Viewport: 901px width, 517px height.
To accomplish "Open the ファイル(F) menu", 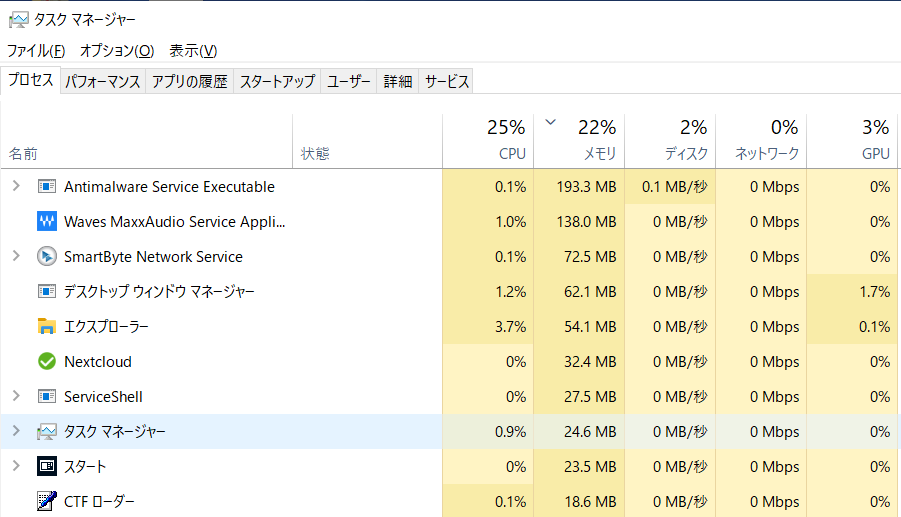I will coord(36,51).
